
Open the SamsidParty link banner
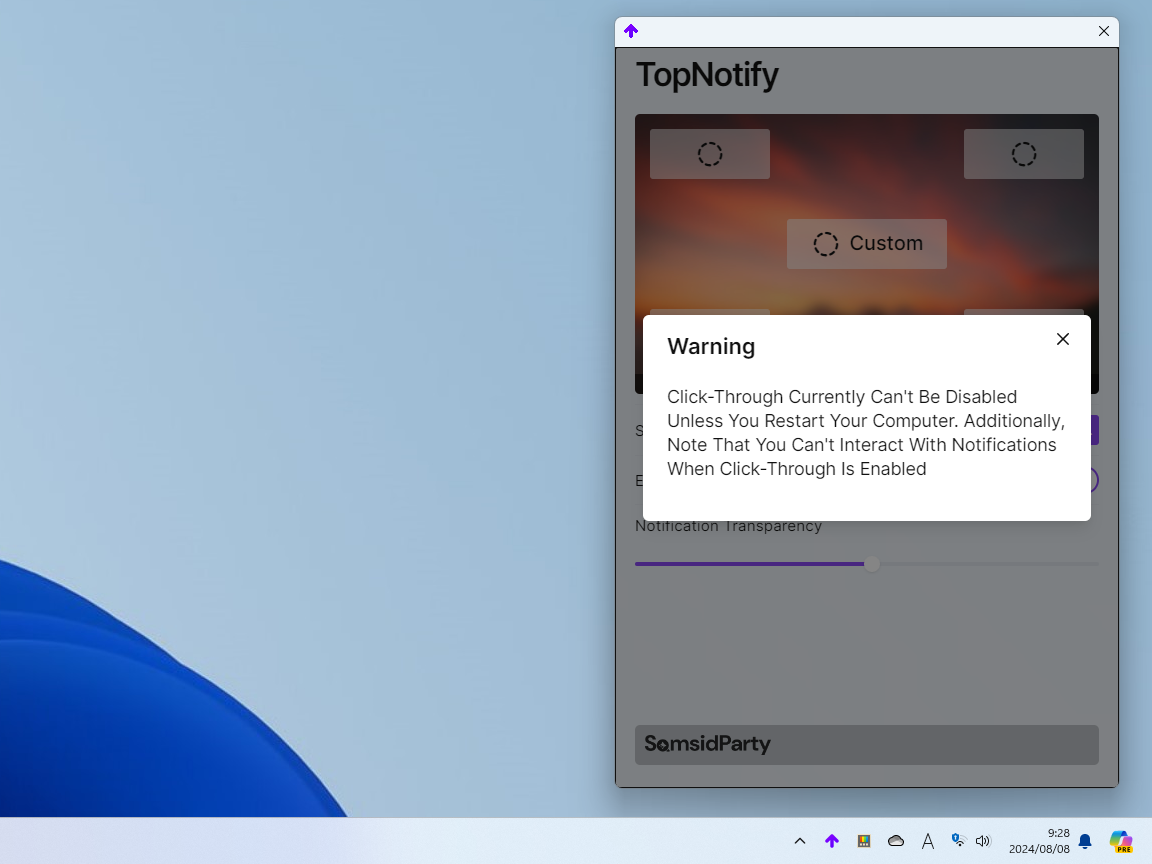[x=867, y=745]
